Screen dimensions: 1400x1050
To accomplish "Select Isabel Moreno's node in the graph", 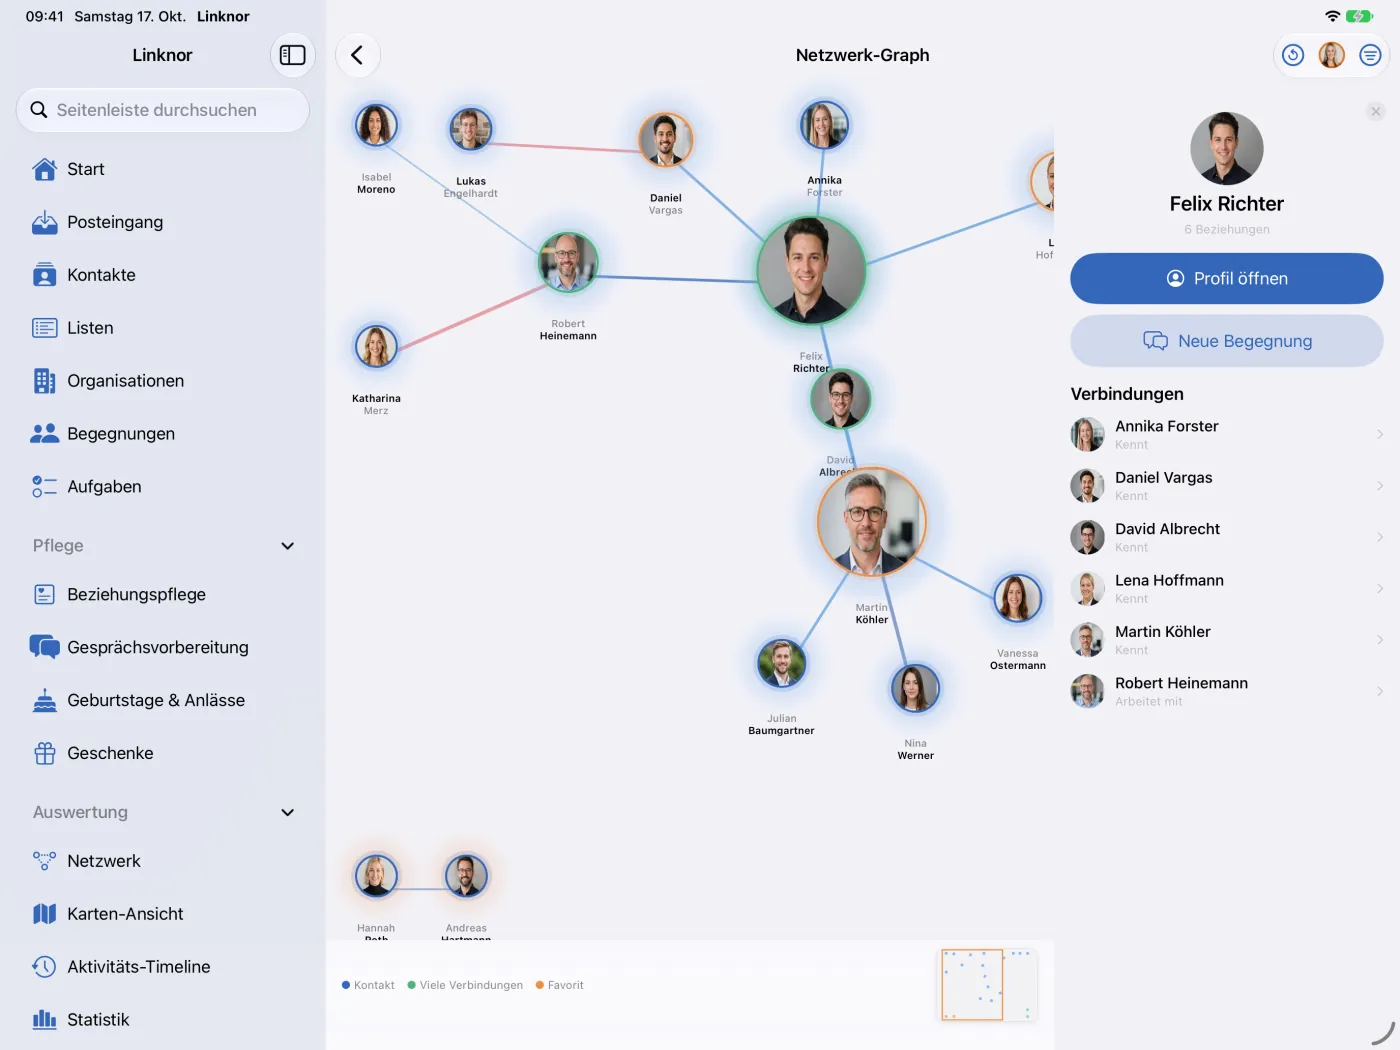I will click(x=376, y=126).
